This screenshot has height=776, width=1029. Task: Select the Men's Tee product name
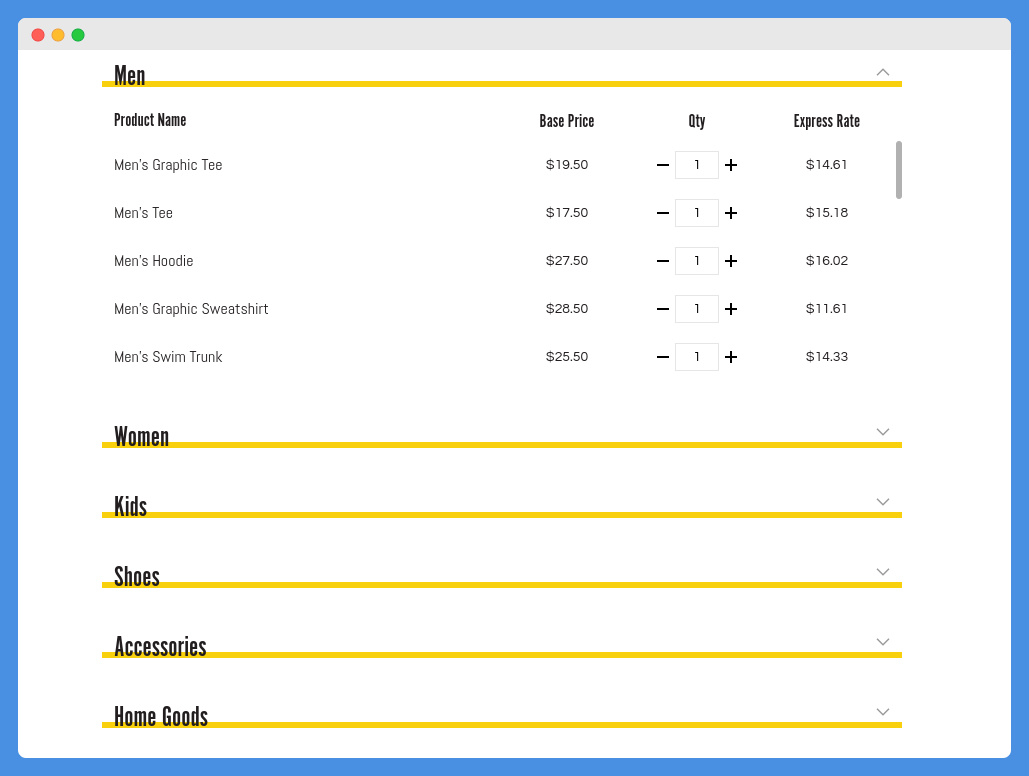pyautogui.click(x=143, y=213)
